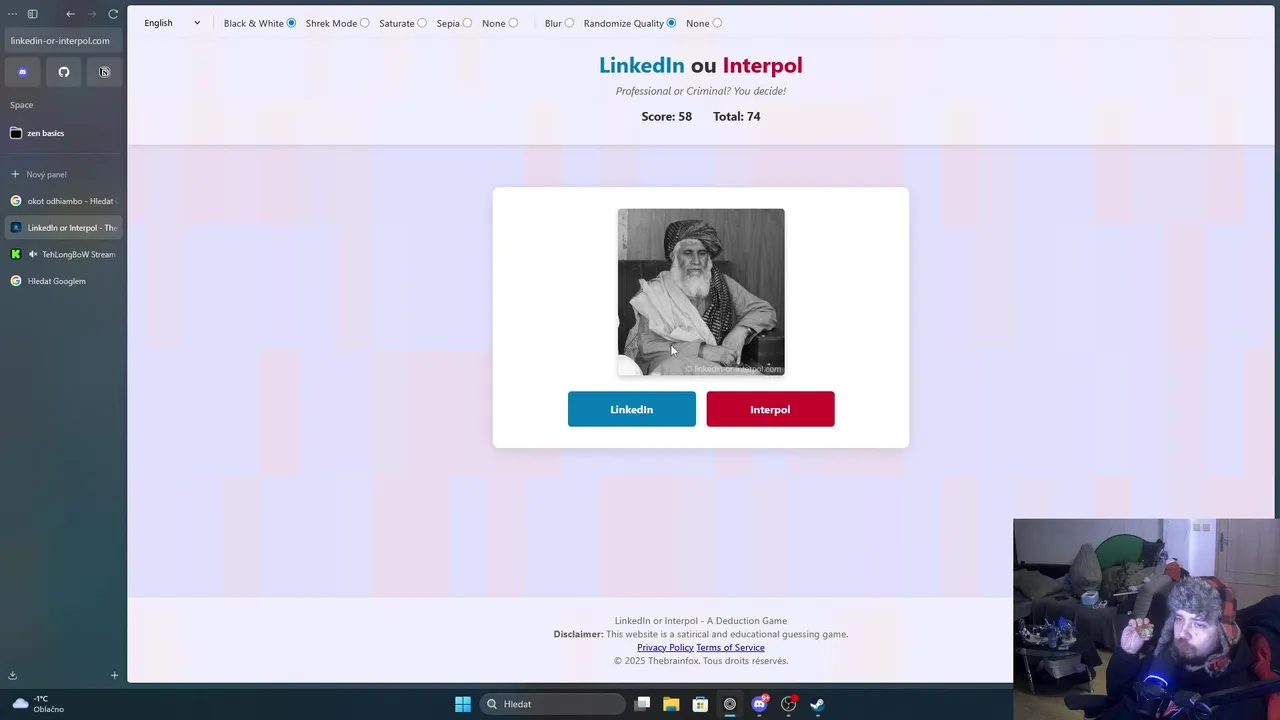The height and width of the screenshot is (720, 1280).
Task: Open the weather widget in taskbar
Action: (x=38, y=704)
